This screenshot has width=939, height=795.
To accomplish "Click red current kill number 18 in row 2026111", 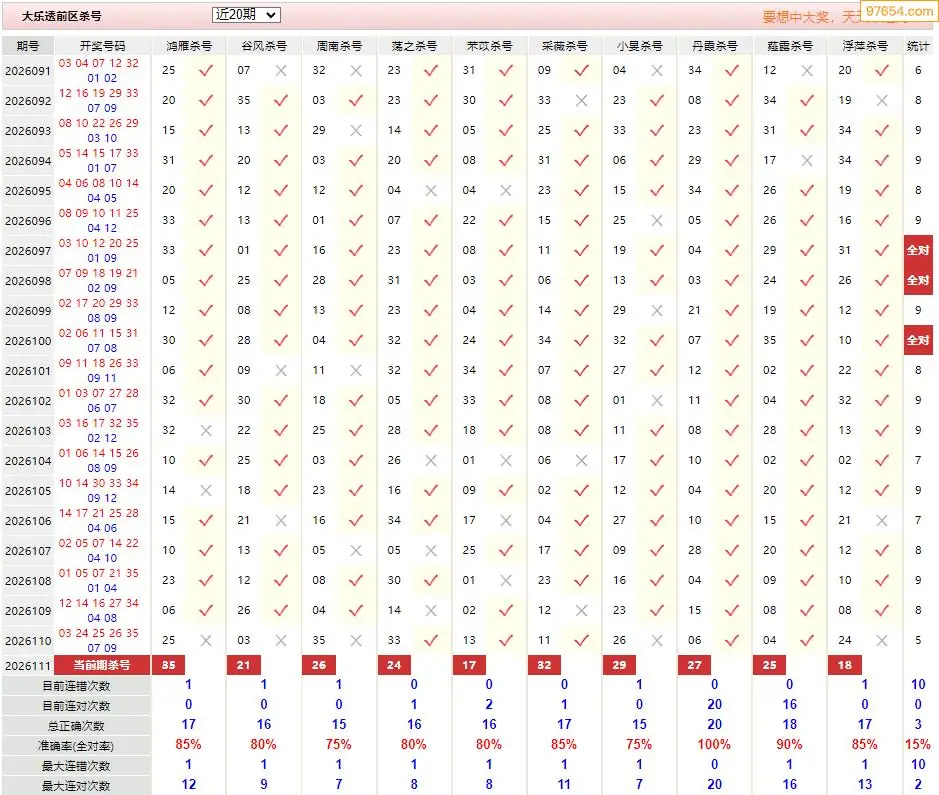I will click(844, 665).
